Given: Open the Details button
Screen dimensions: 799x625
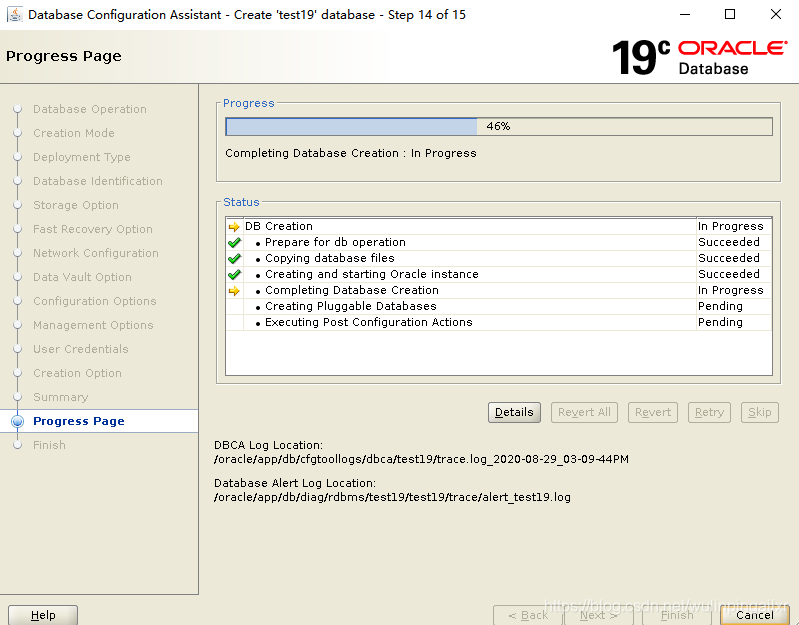Looking at the screenshot, I should coord(514,412).
